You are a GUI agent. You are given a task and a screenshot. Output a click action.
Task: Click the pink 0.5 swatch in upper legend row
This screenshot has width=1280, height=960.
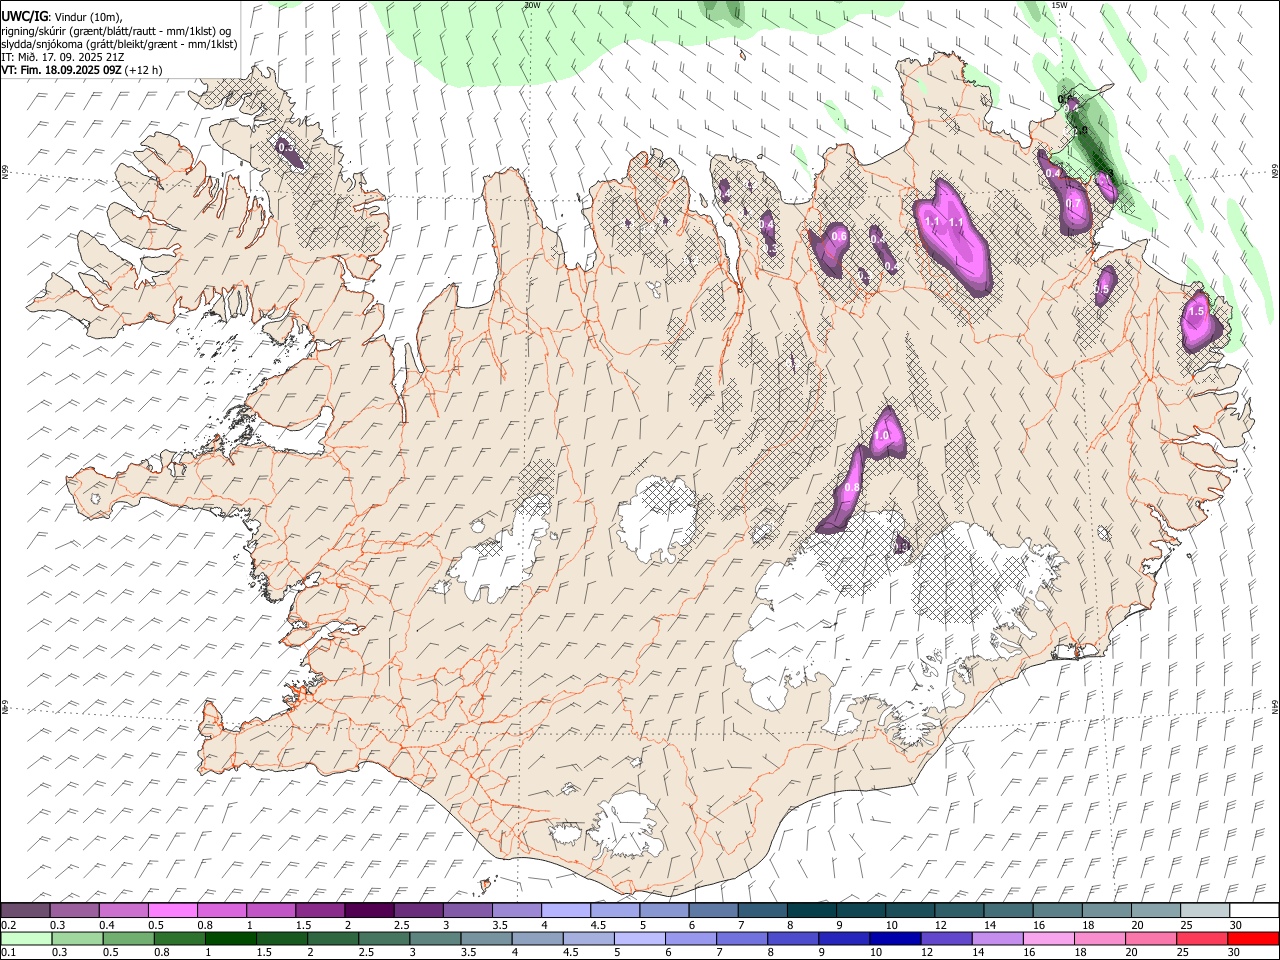172,911
